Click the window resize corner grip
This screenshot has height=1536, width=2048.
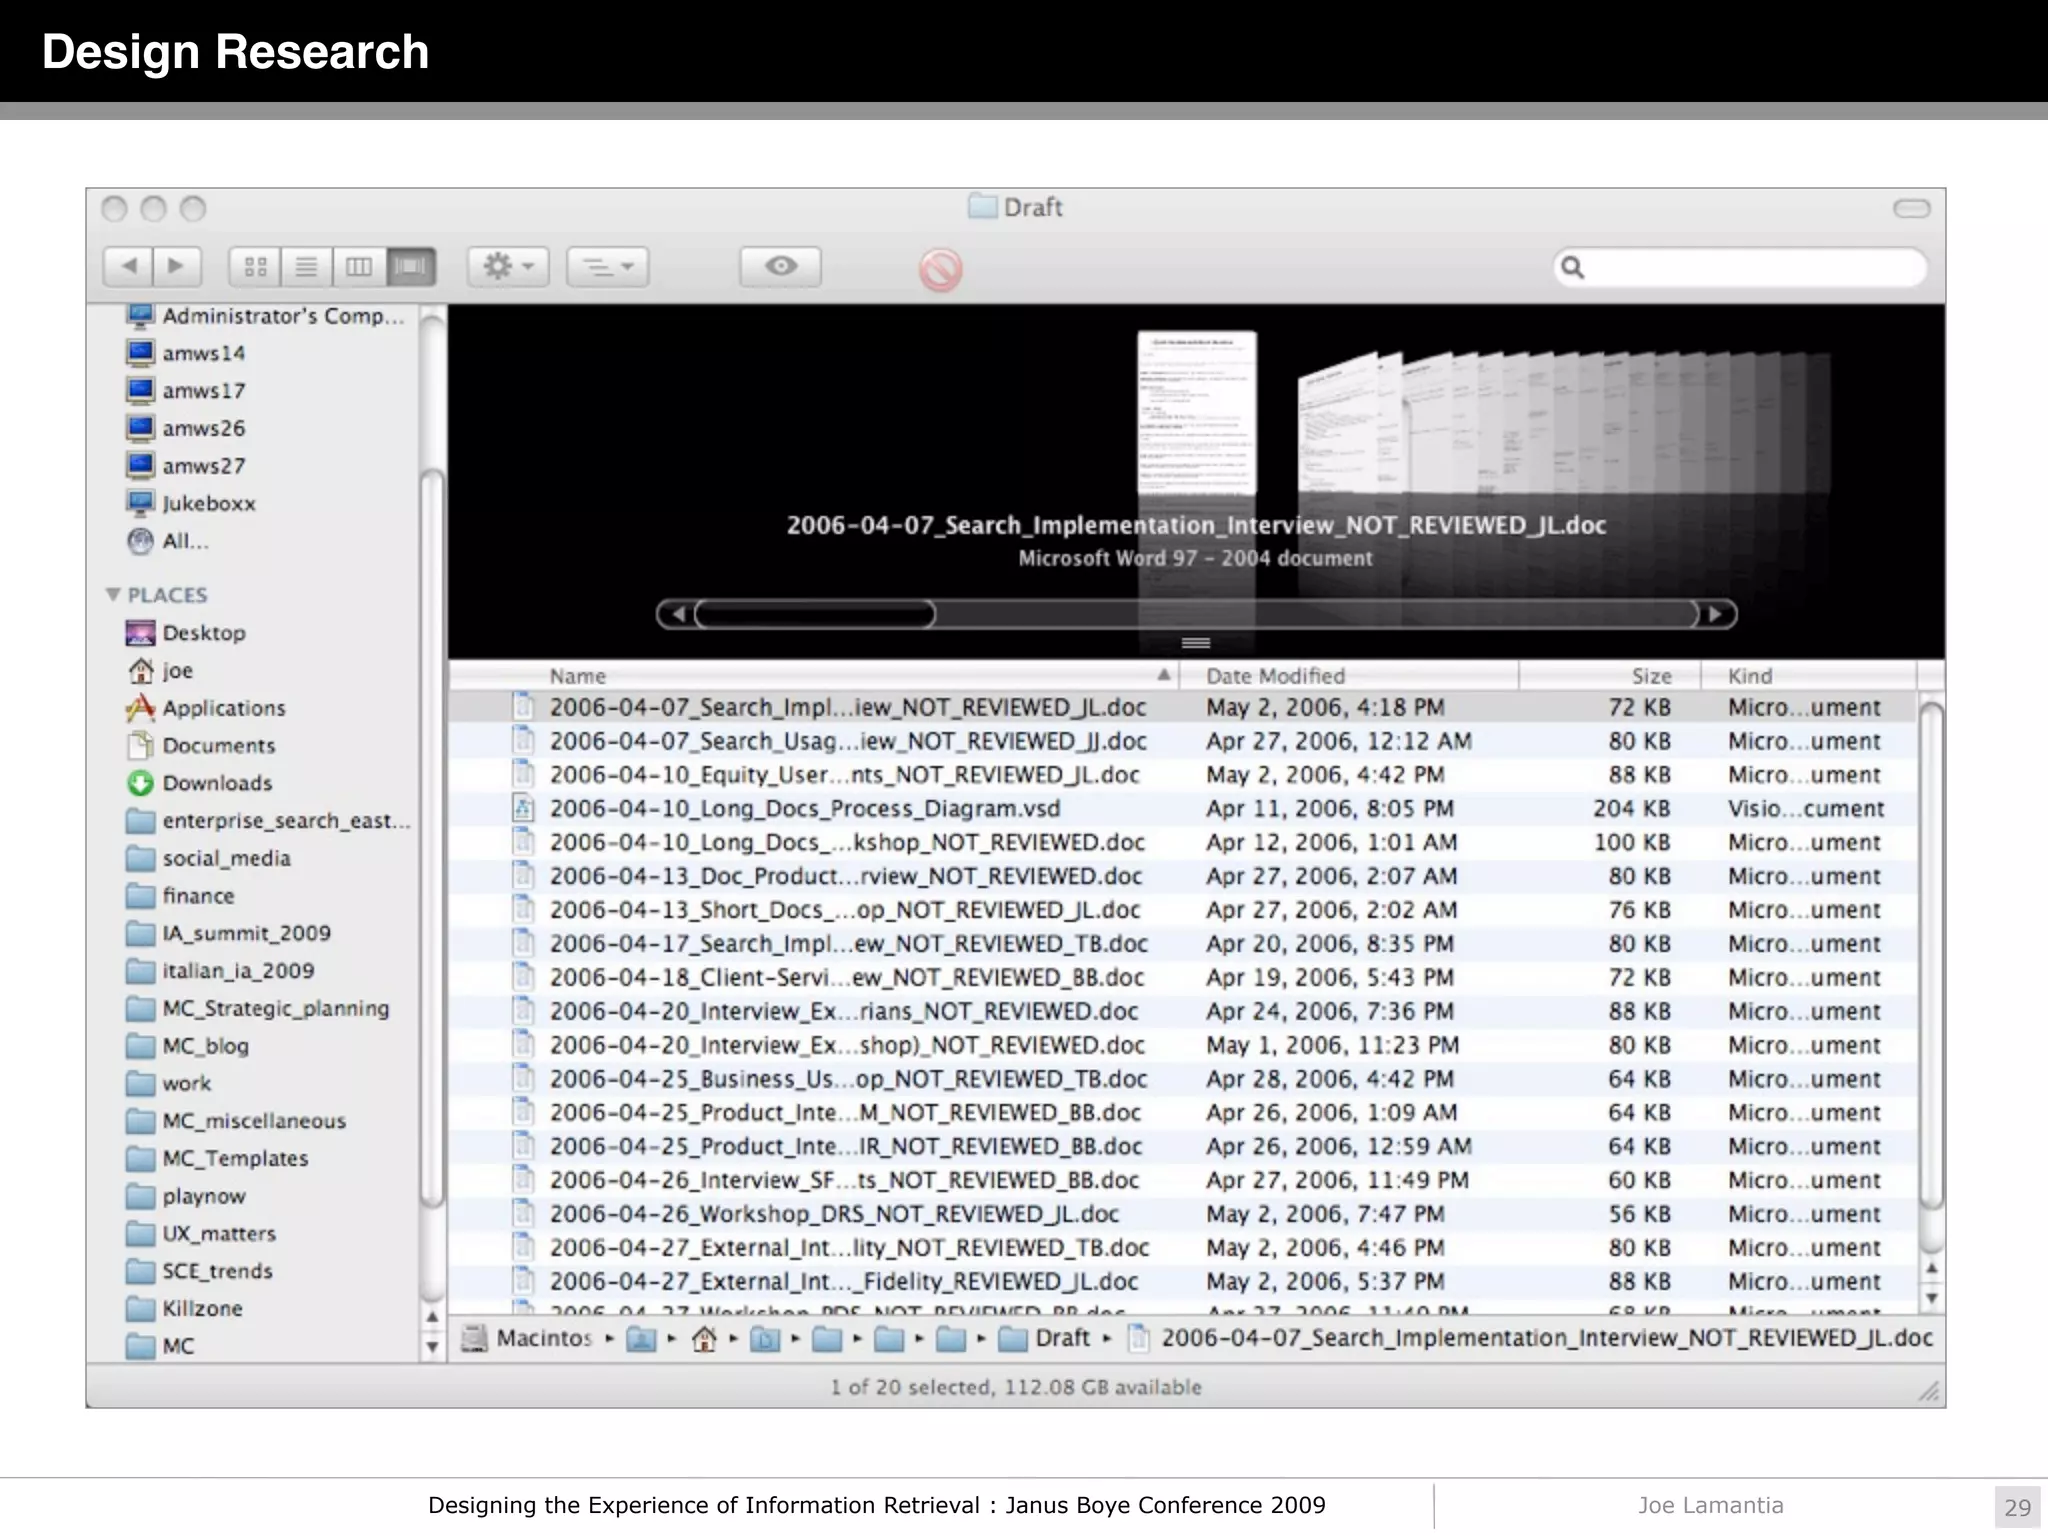(x=1929, y=1391)
